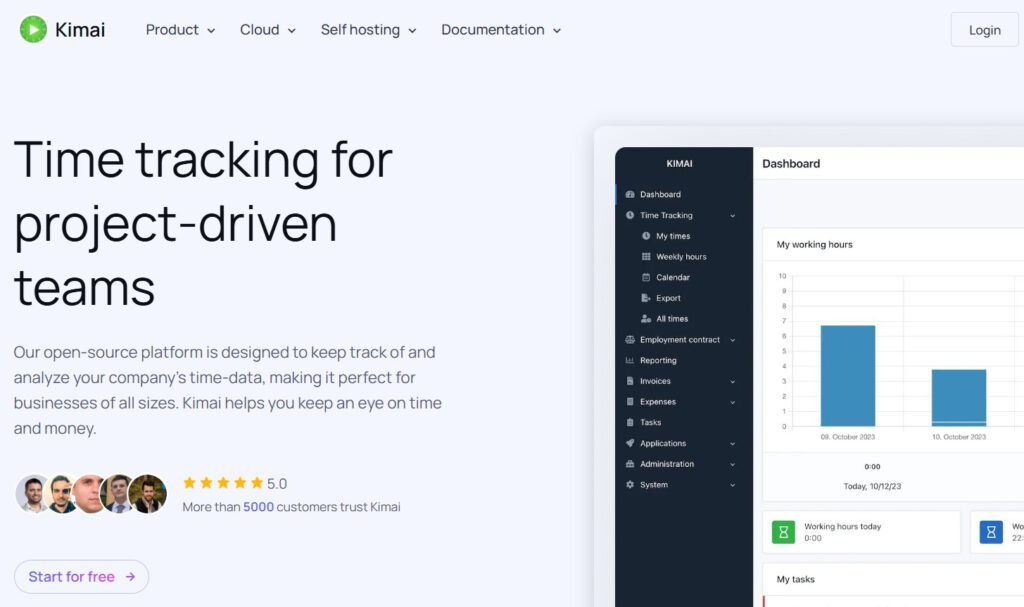Click the System gear icon
Screen dimensions: 1024x607
(630, 485)
